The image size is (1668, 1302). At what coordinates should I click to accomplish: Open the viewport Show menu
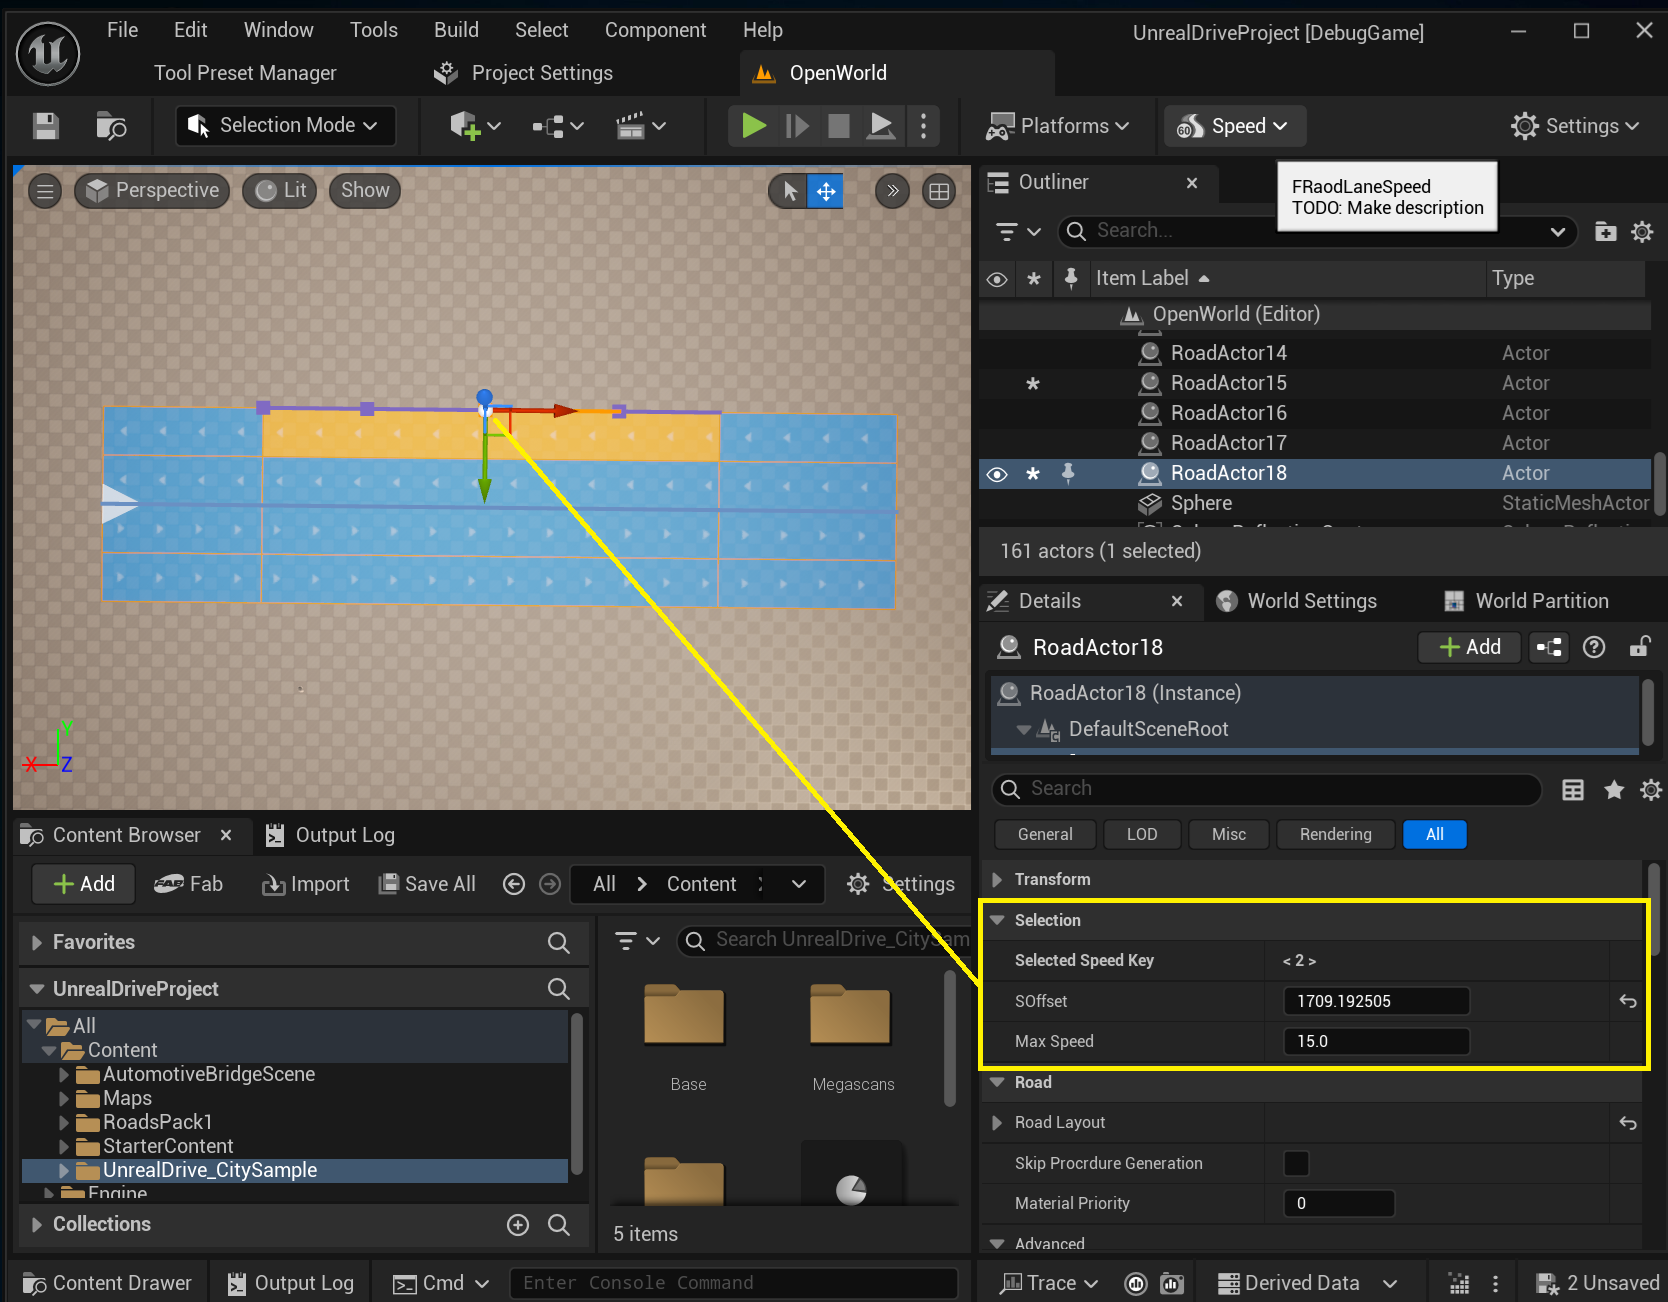(365, 191)
